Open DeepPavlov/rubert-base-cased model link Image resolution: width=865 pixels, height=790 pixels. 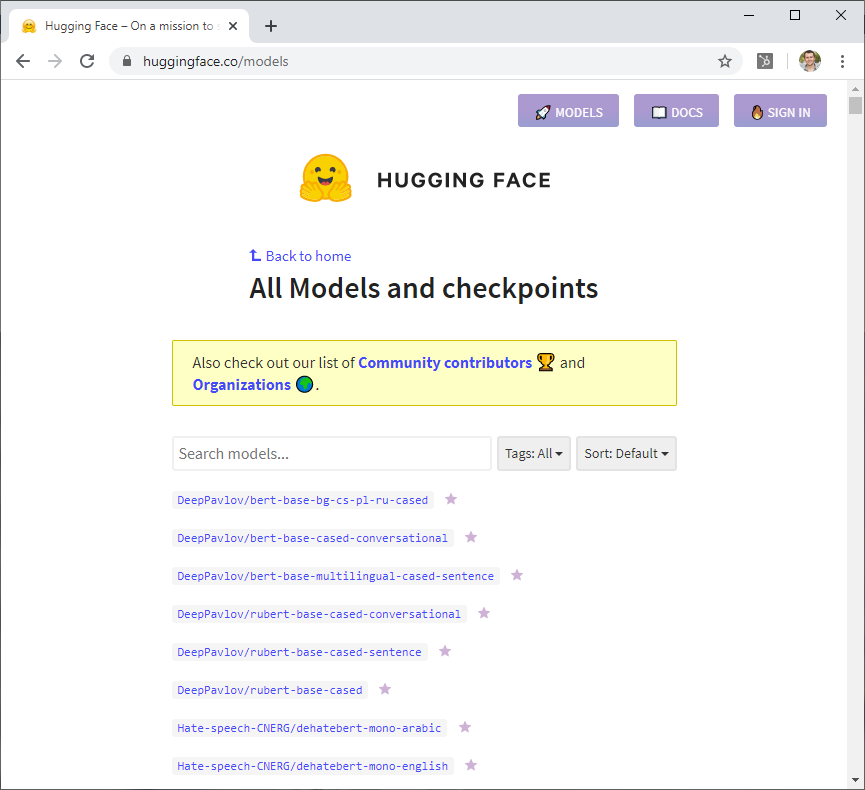(x=270, y=690)
